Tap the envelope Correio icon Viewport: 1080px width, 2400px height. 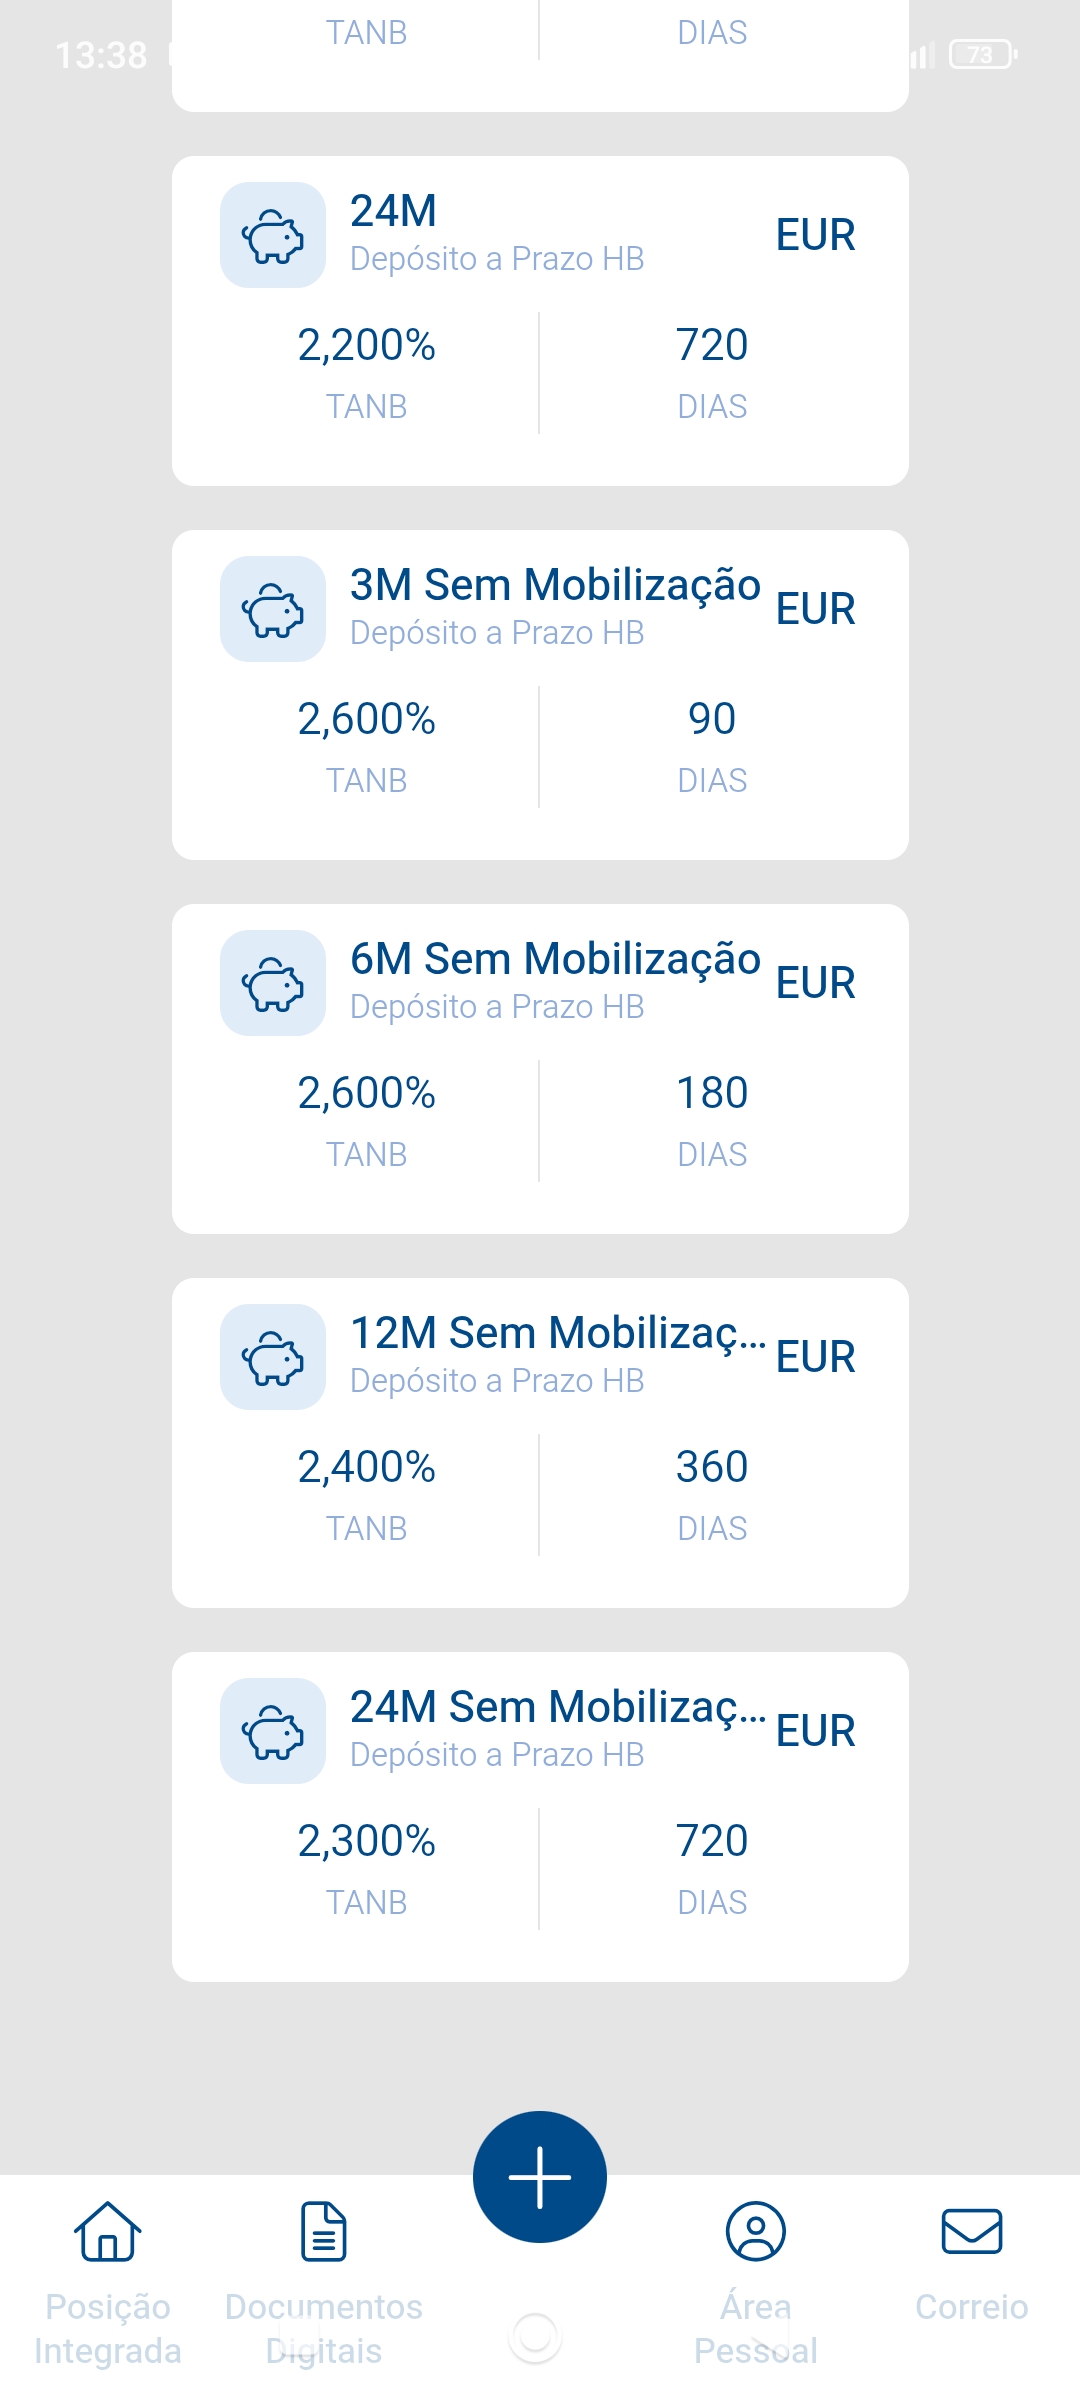[972, 2231]
